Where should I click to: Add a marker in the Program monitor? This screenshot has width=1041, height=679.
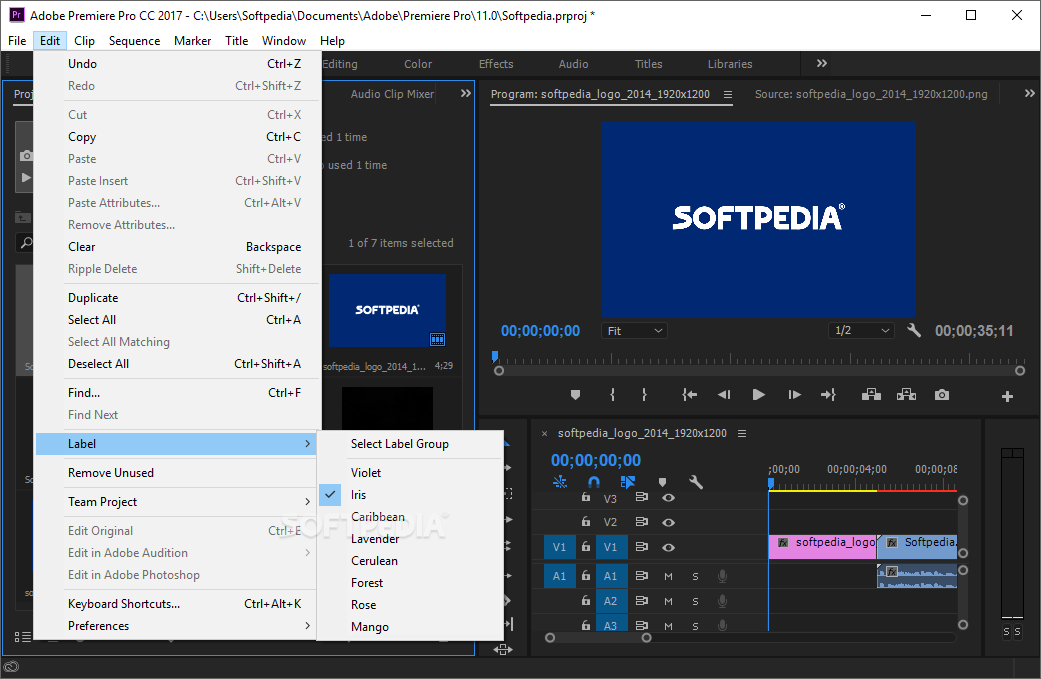click(576, 395)
